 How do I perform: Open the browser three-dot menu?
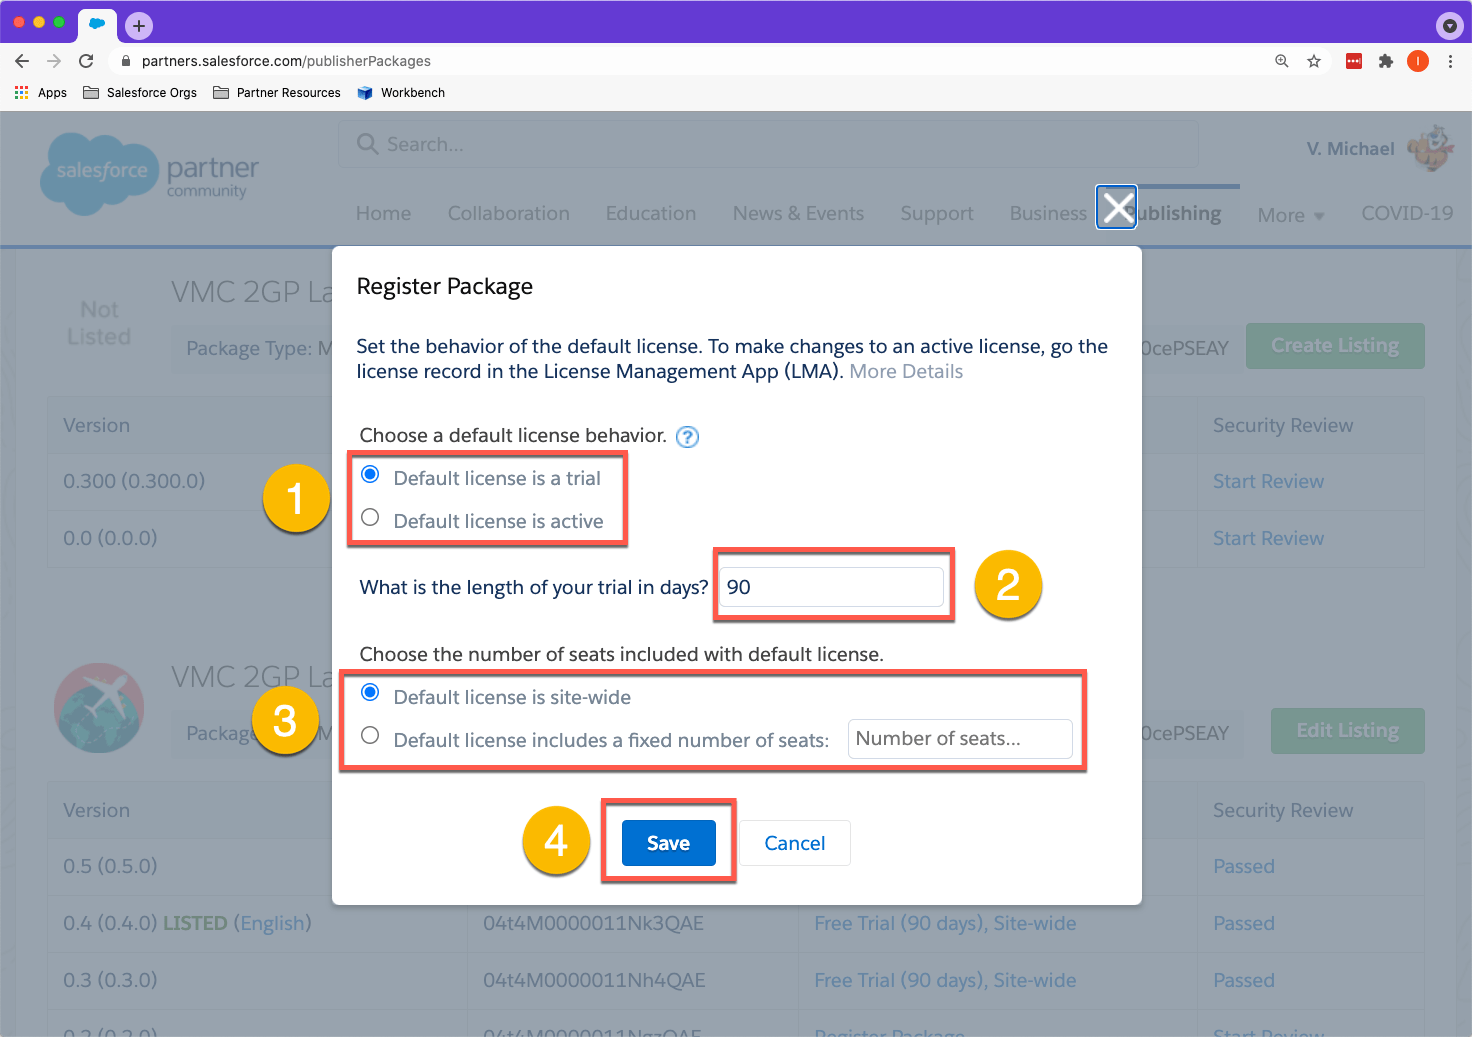(x=1450, y=61)
